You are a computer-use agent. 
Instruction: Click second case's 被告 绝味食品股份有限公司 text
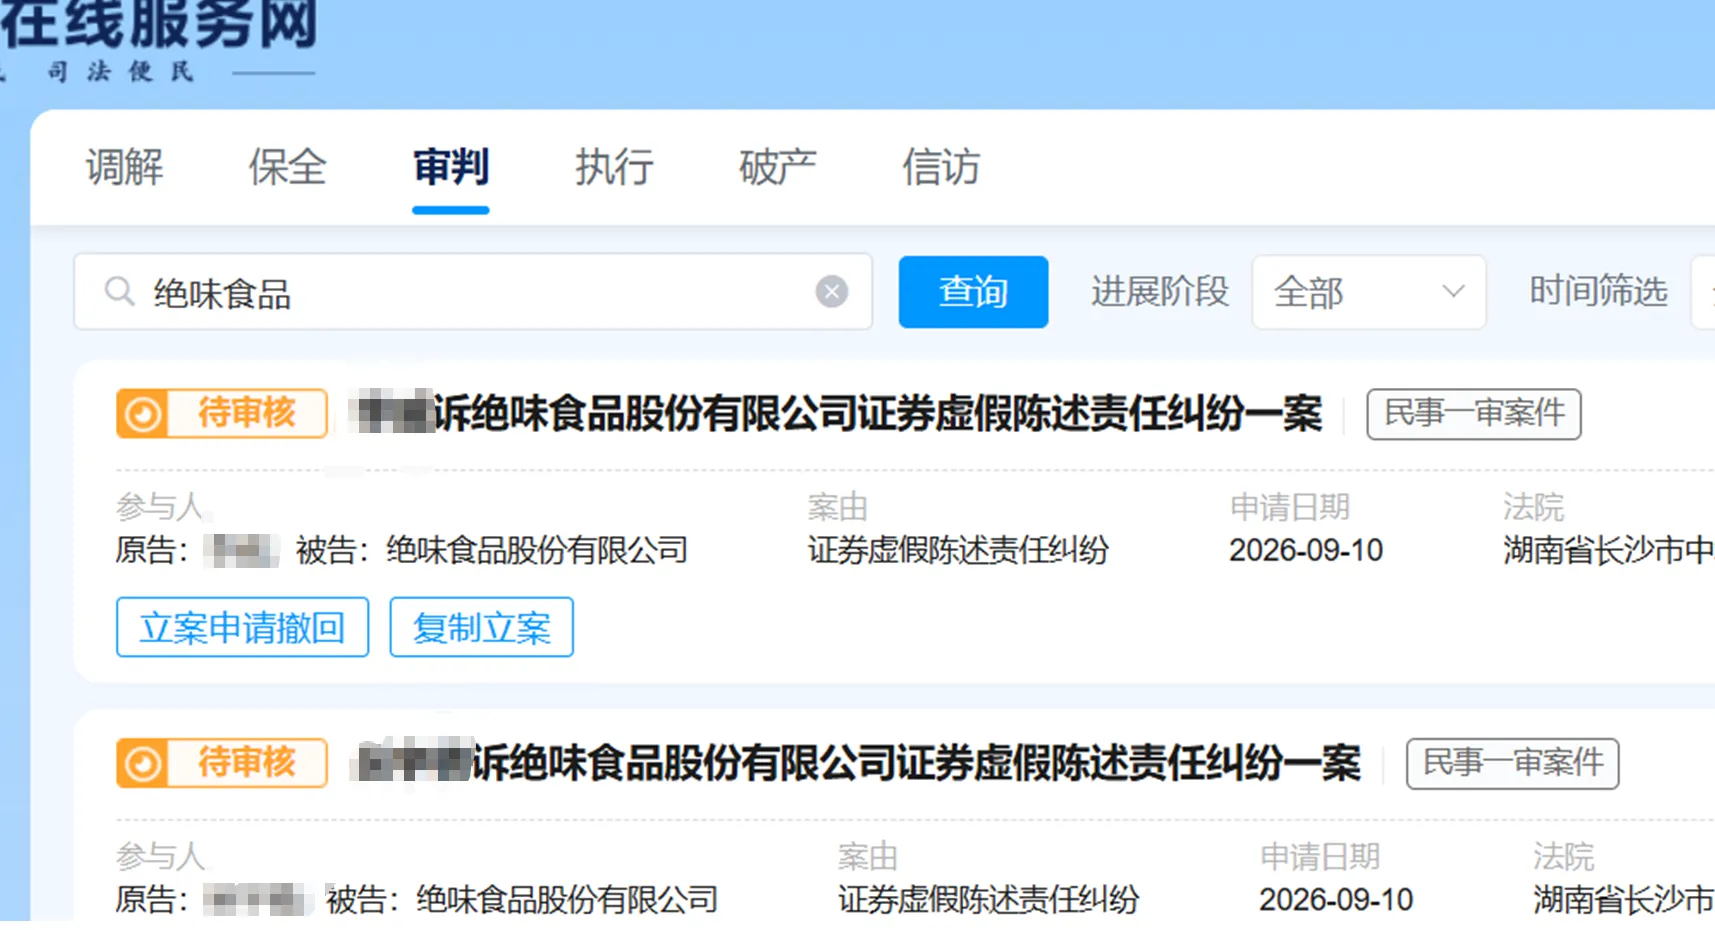click(x=522, y=900)
